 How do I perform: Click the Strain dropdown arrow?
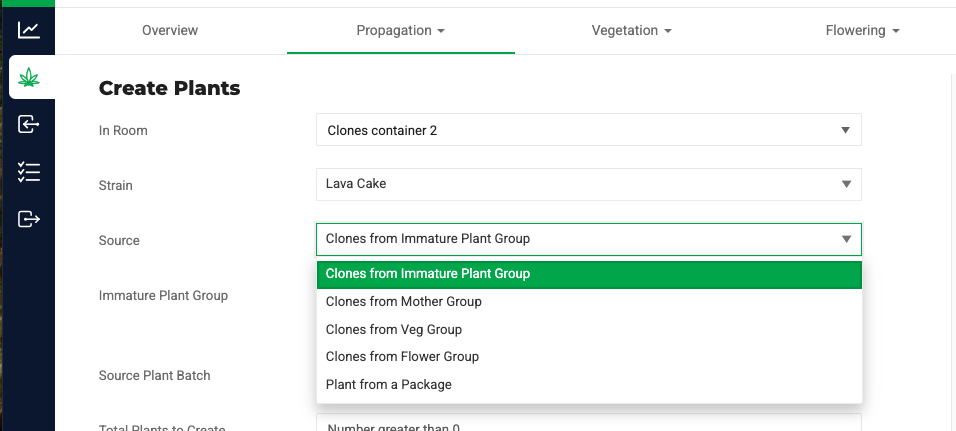pyautogui.click(x=845, y=184)
